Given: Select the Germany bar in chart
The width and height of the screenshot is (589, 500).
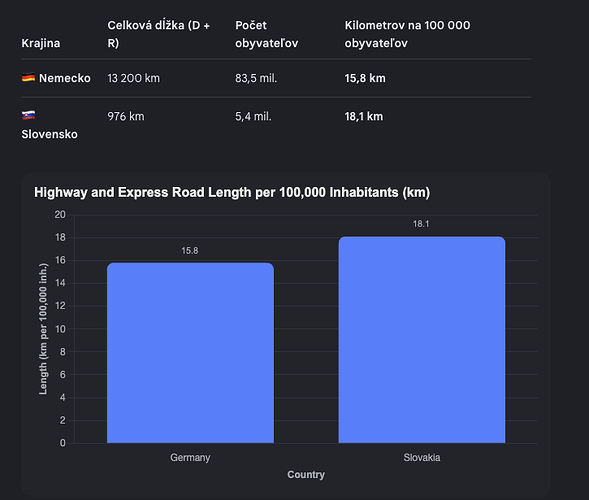Looking at the screenshot, I should tap(190, 353).
